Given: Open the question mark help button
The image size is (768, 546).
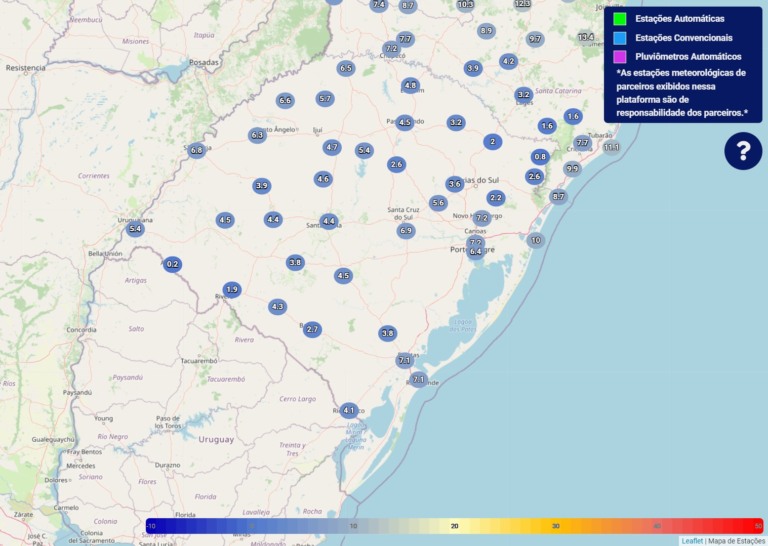Looking at the screenshot, I should click(743, 151).
